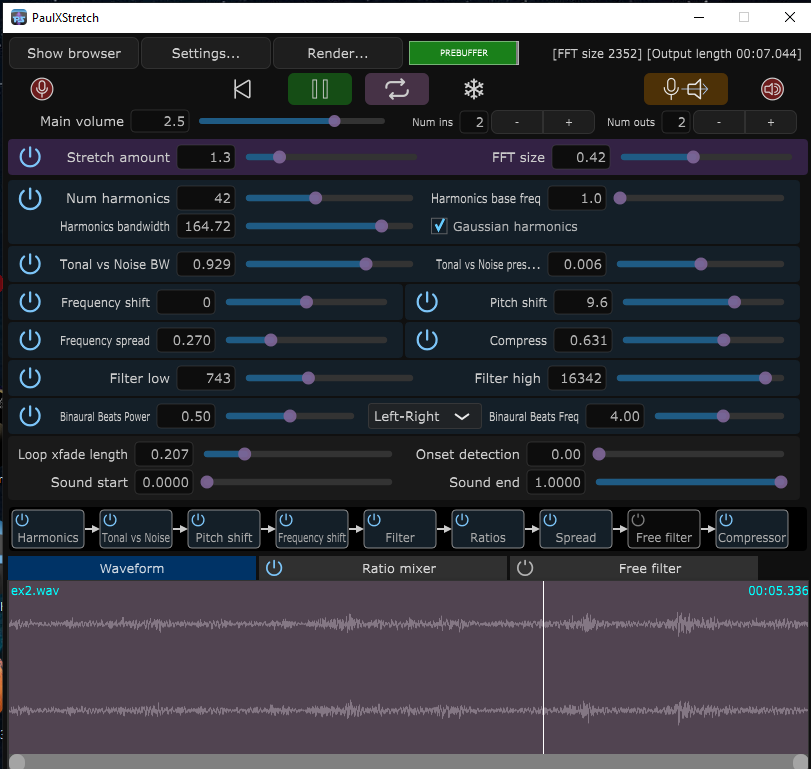Toggle the Frequency spread power icon
Screen dimensions: 811x769
click(x=30, y=340)
